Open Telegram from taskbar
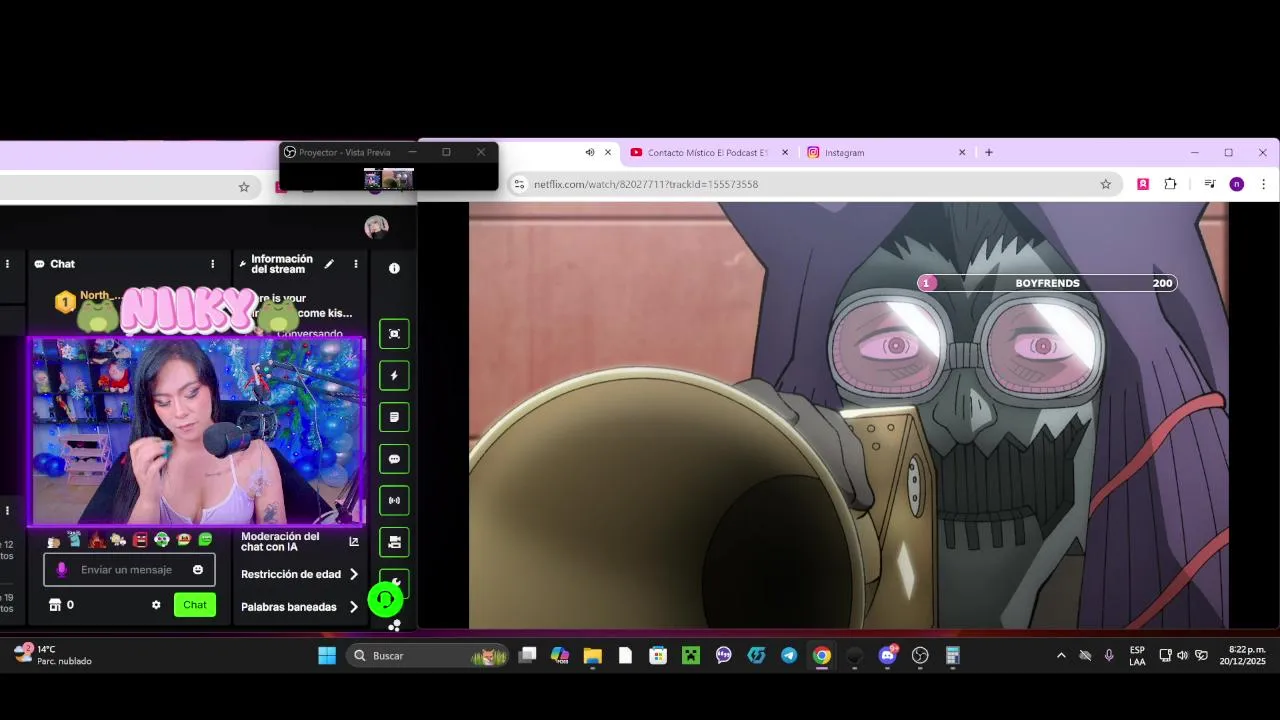The height and width of the screenshot is (720, 1280). [x=789, y=656]
